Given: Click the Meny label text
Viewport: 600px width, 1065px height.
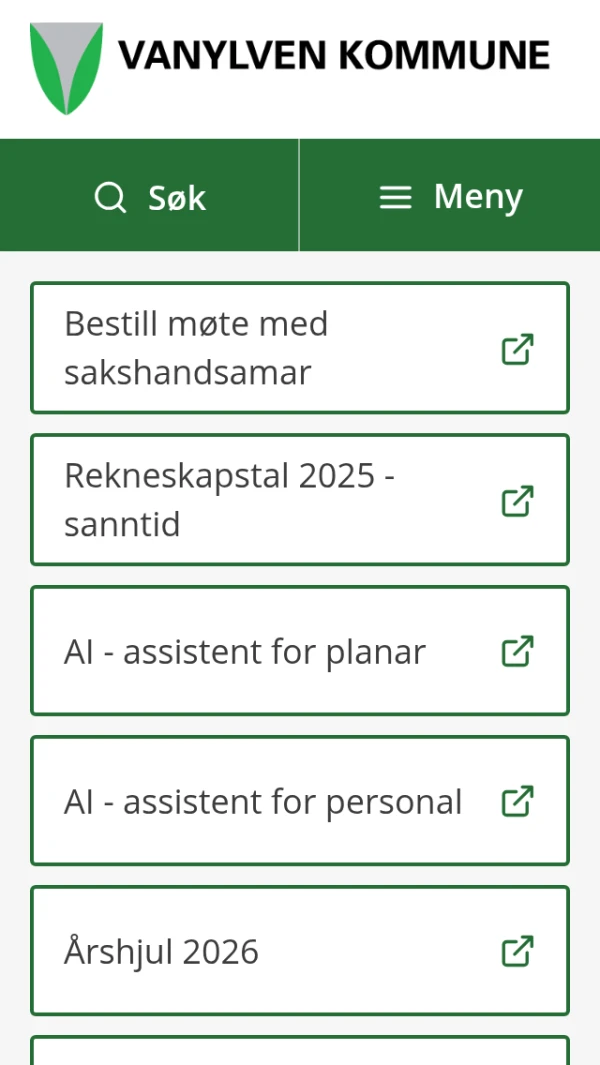Looking at the screenshot, I should (478, 197).
